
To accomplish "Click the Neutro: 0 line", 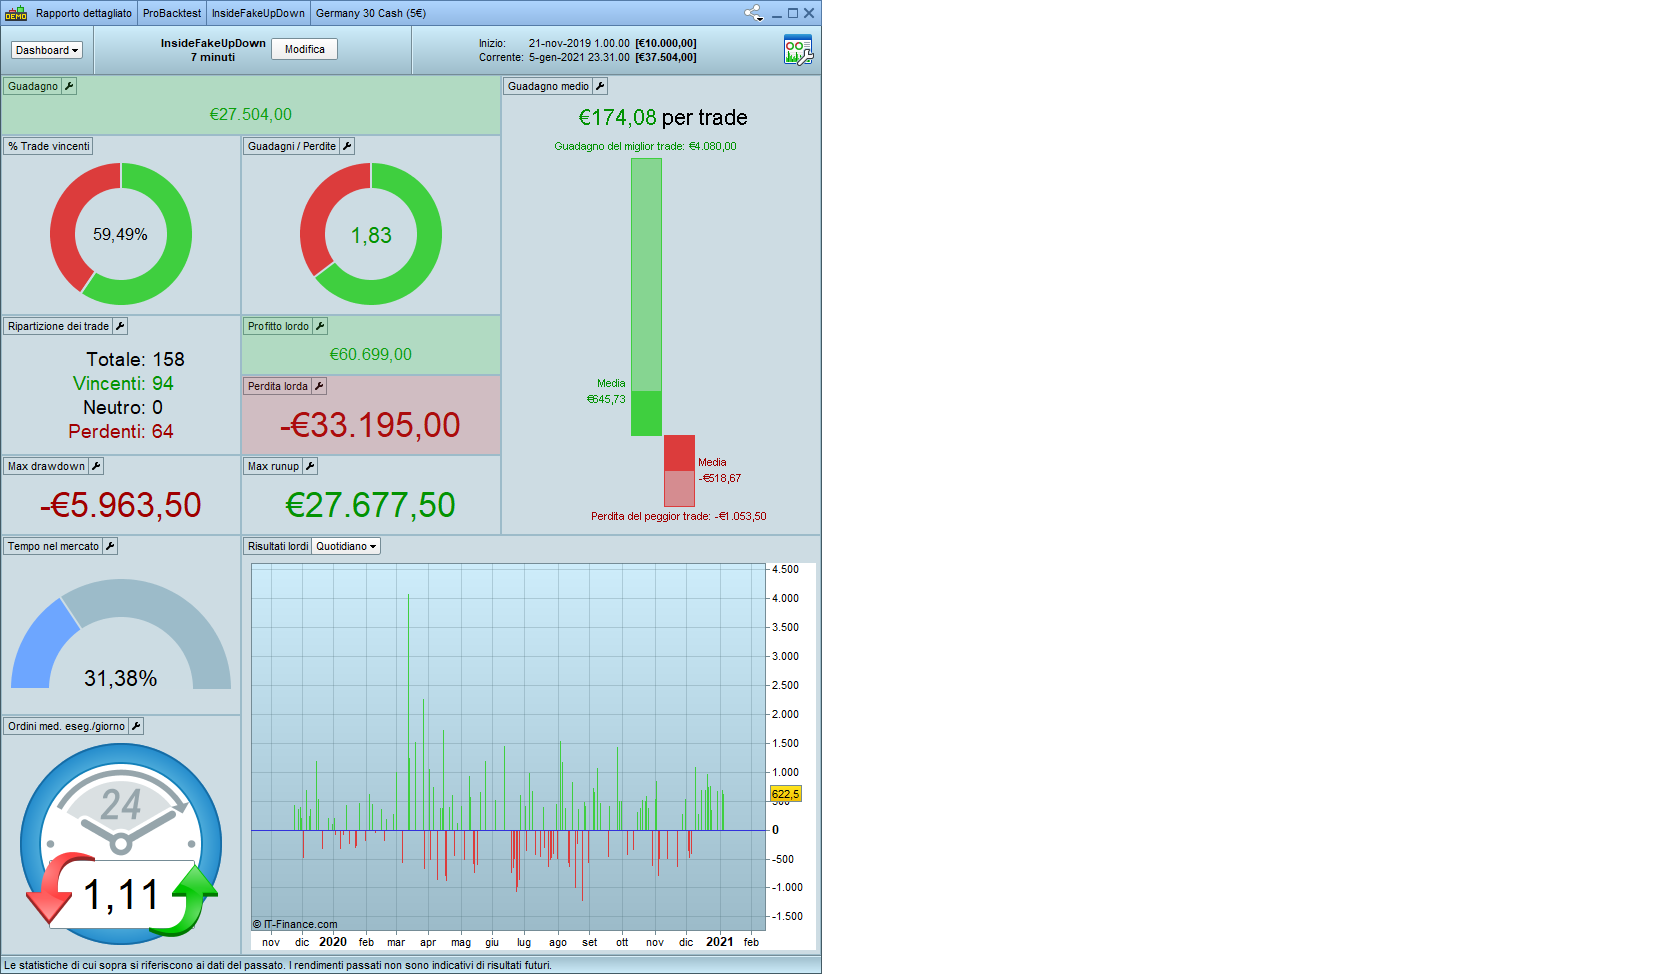I will (x=123, y=407).
